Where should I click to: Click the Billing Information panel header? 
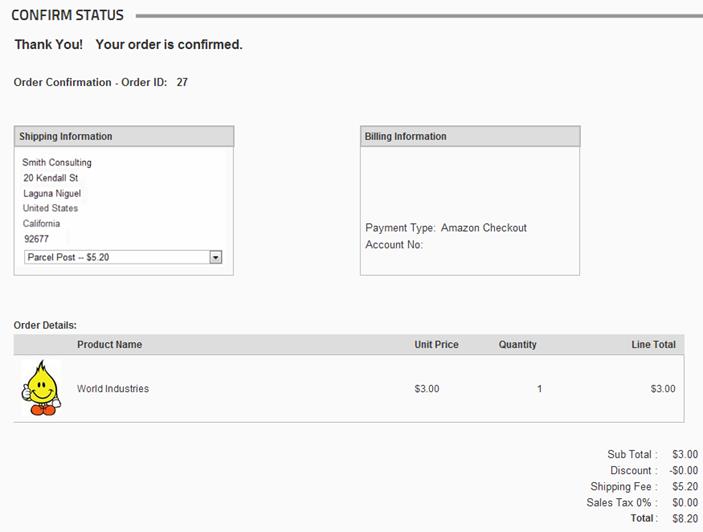coord(470,136)
